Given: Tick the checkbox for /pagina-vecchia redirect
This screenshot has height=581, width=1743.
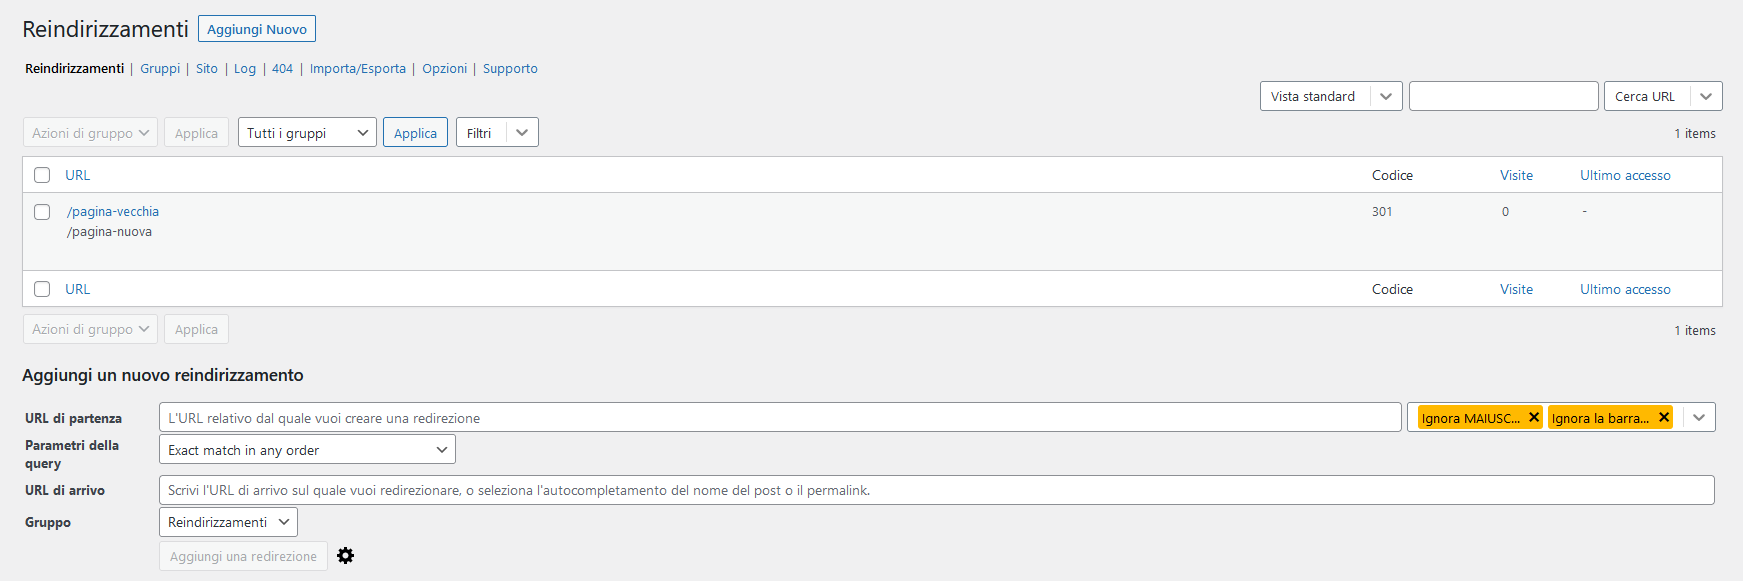Looking at the screenshot, I should tap(42, 212).
